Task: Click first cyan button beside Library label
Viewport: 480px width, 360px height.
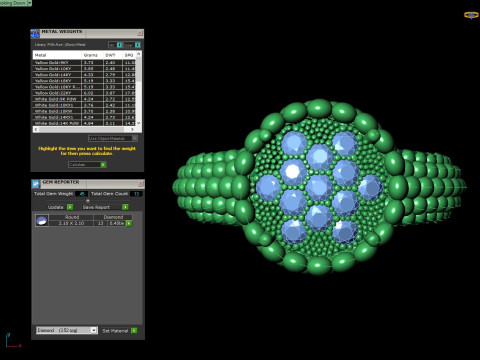Action: click(x=119, y=45)
